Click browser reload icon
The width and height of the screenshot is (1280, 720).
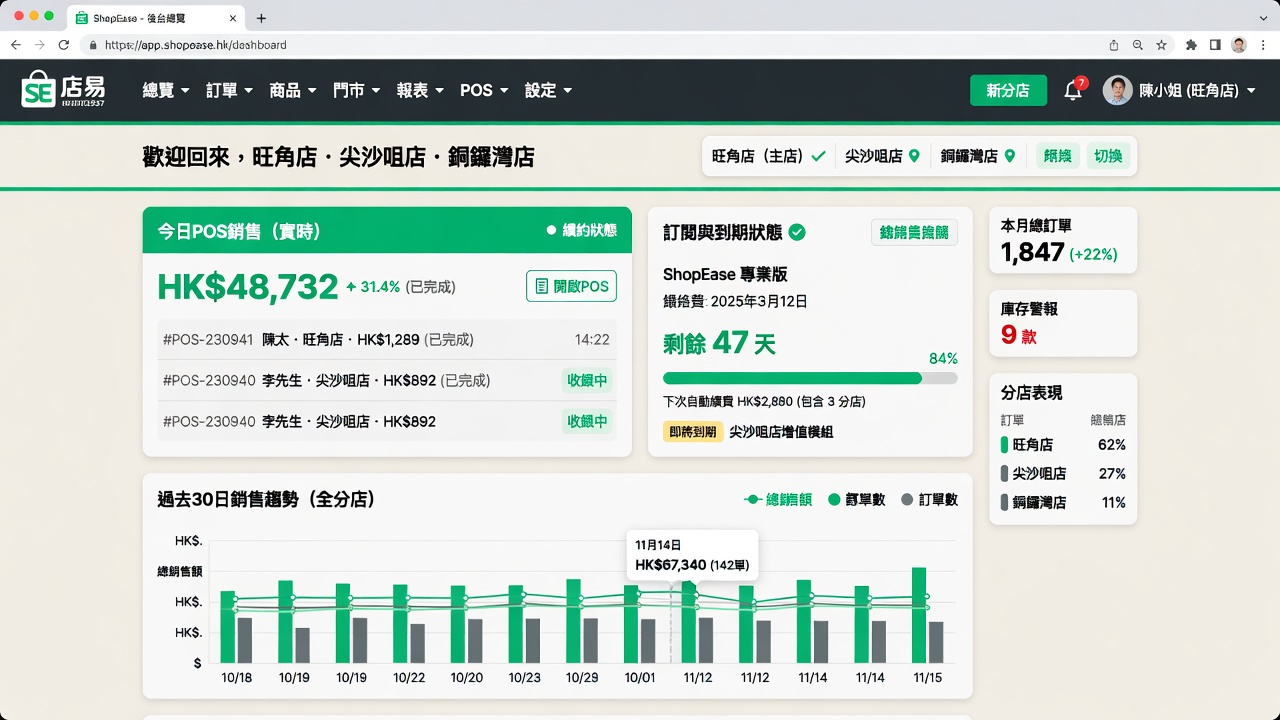tap(64, 45)
